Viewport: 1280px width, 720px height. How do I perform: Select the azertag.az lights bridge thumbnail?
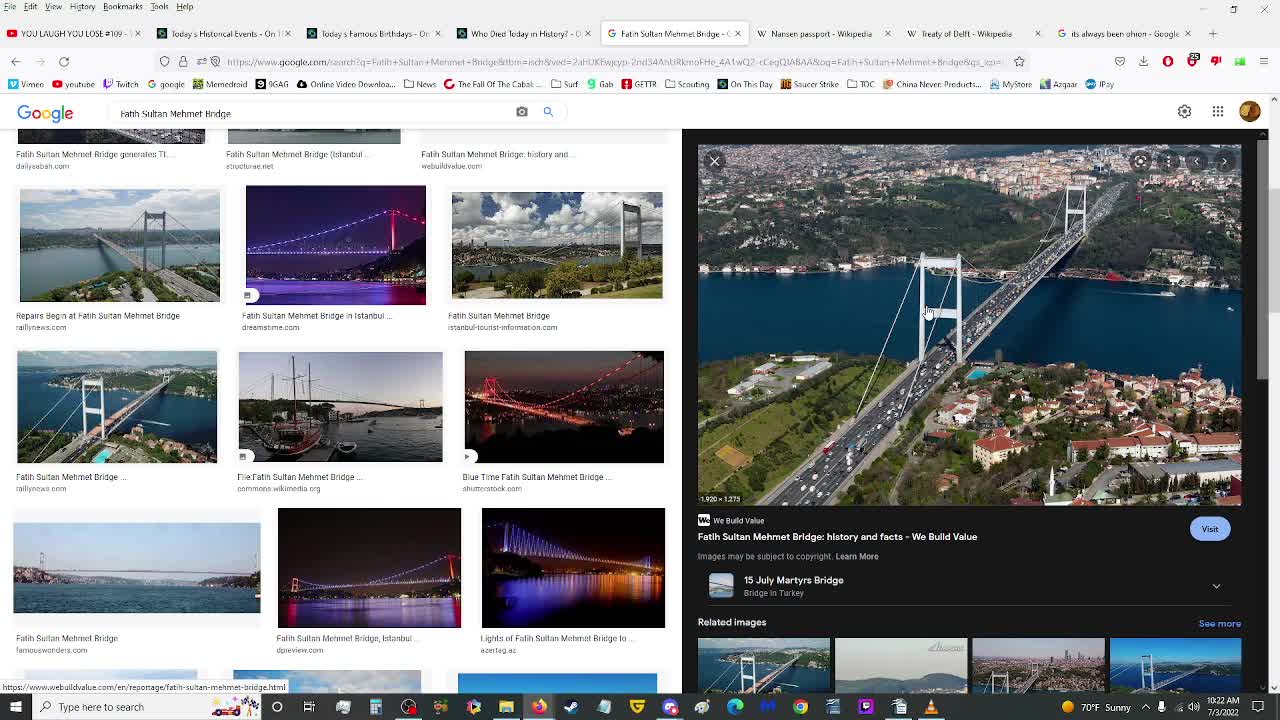[x=573, y=568]
